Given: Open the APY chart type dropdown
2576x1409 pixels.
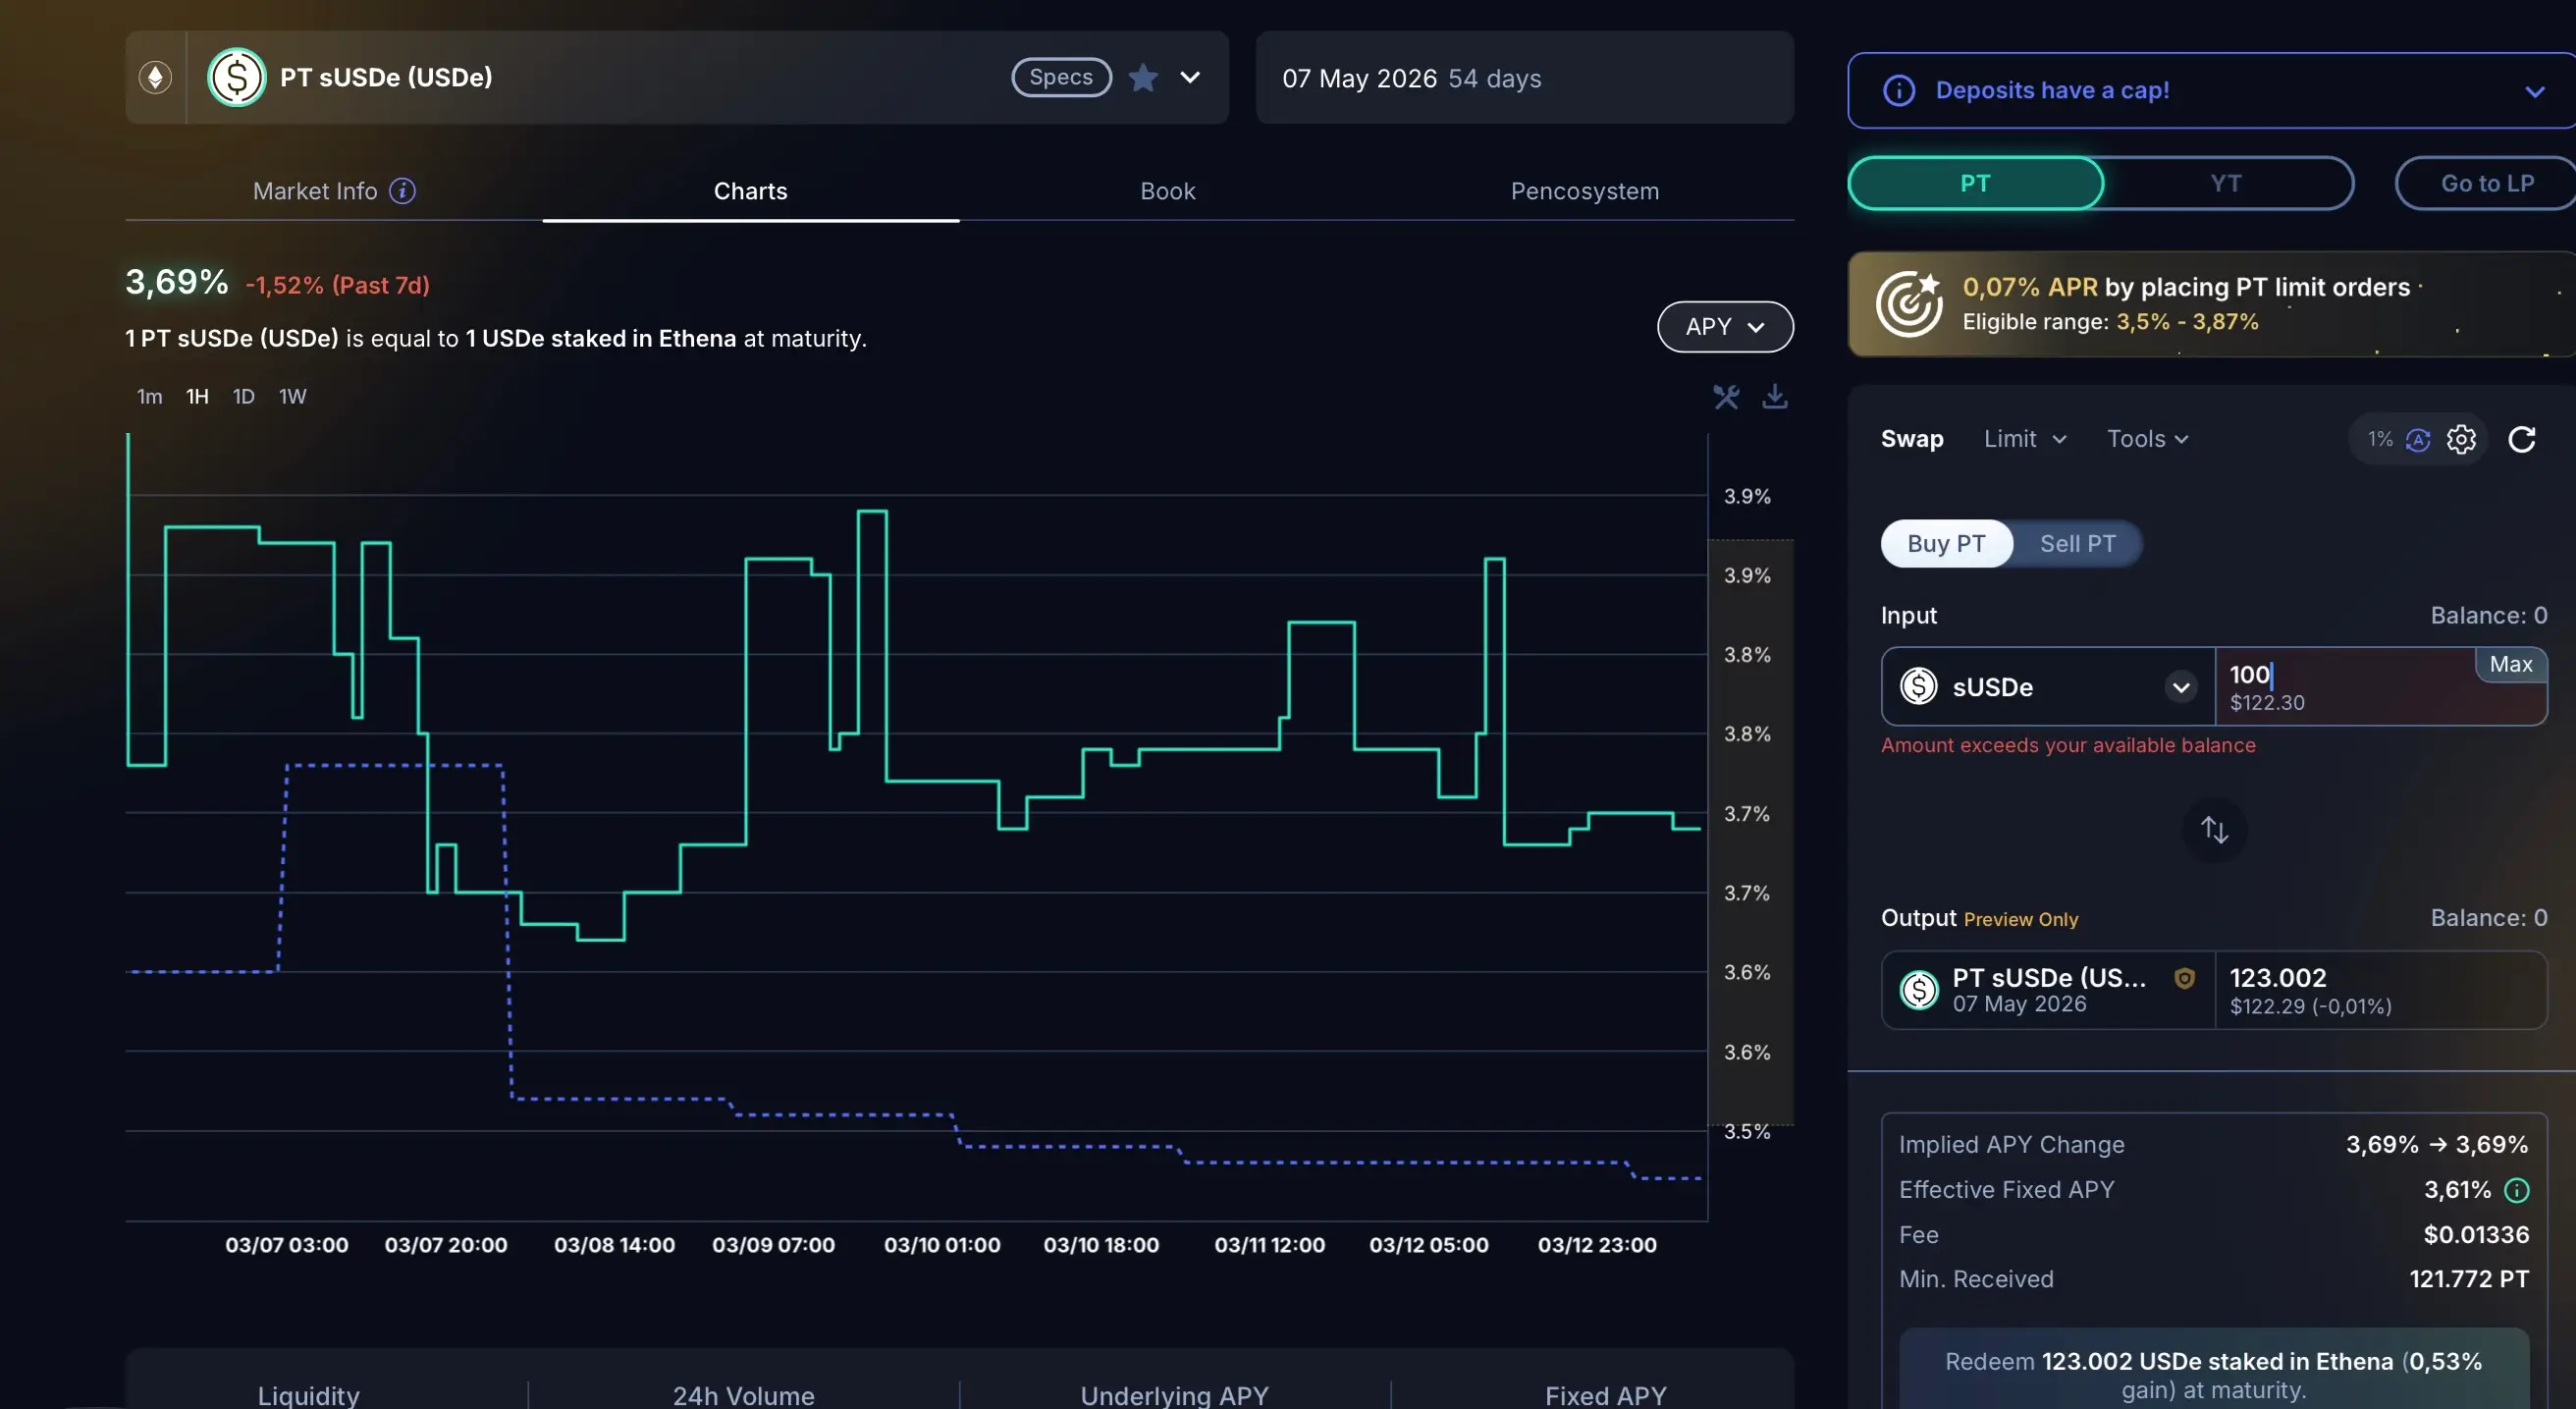Looking at the screenshot, I should (x=1724, y=327).
